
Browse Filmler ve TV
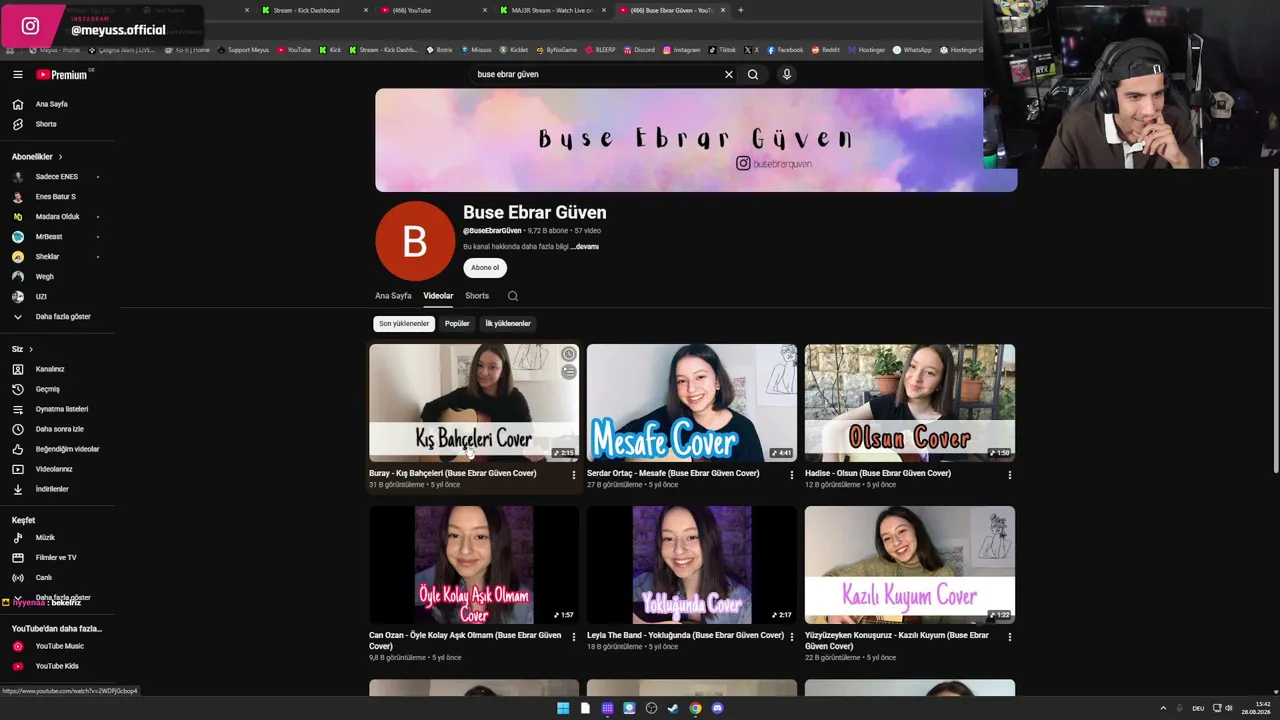58,557
